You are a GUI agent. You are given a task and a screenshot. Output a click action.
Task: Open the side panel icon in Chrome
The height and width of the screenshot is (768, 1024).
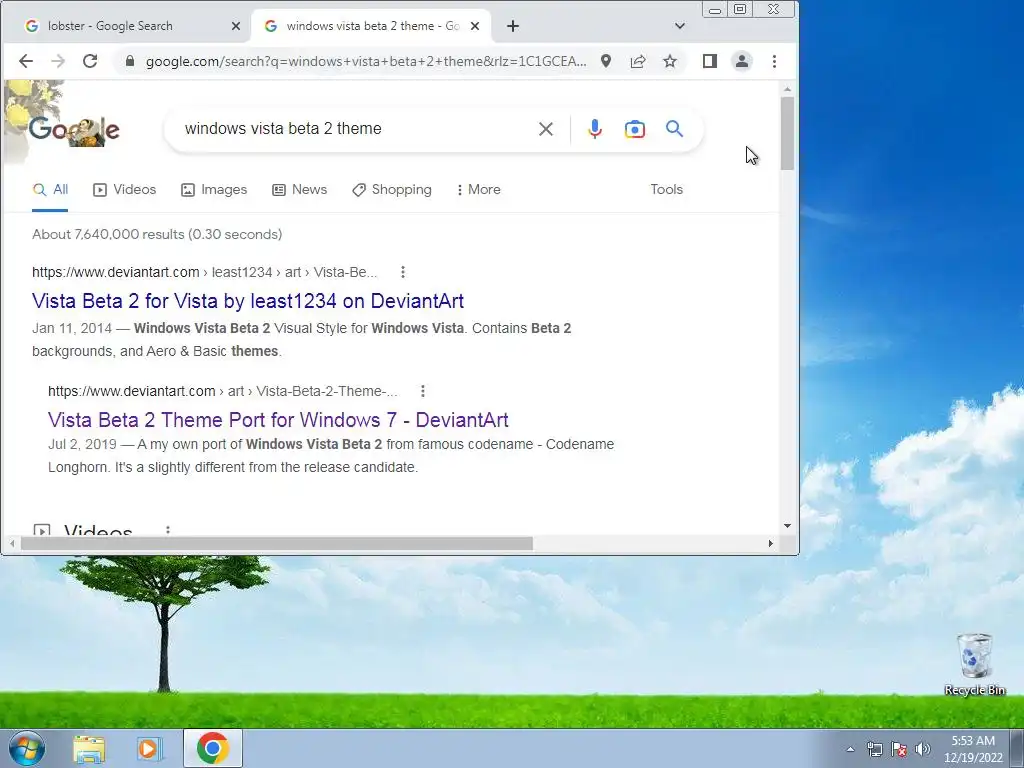(710, 61)
